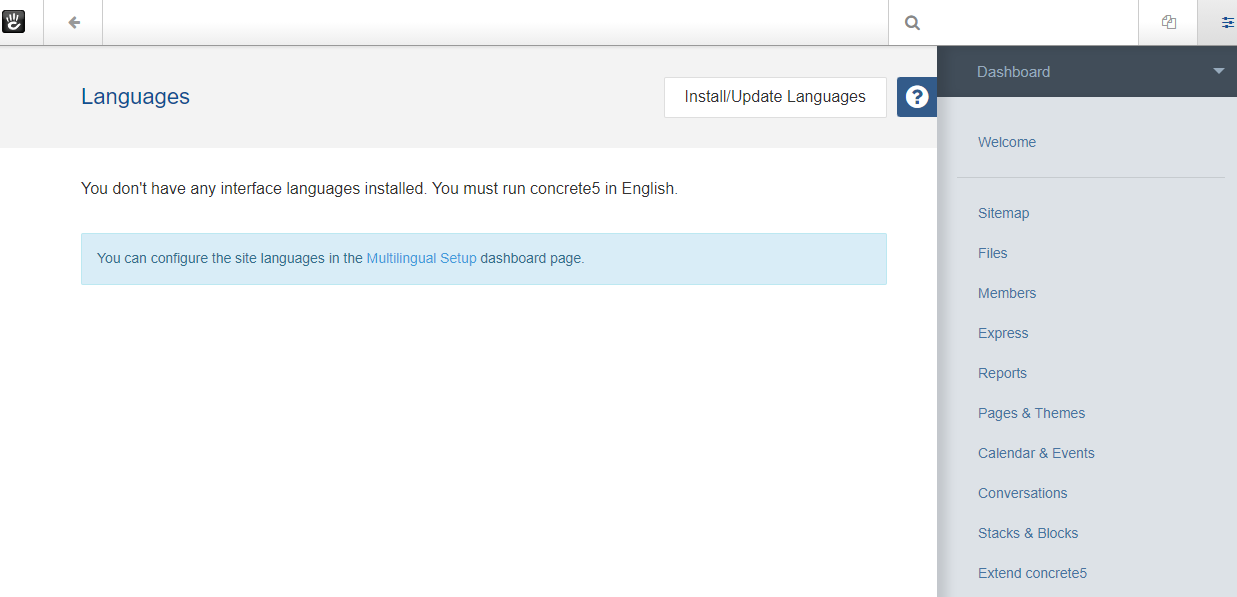1237x597 pixels.
Task: Open Welcome in the dashboard menu
Action: (x=1007, y=142)
